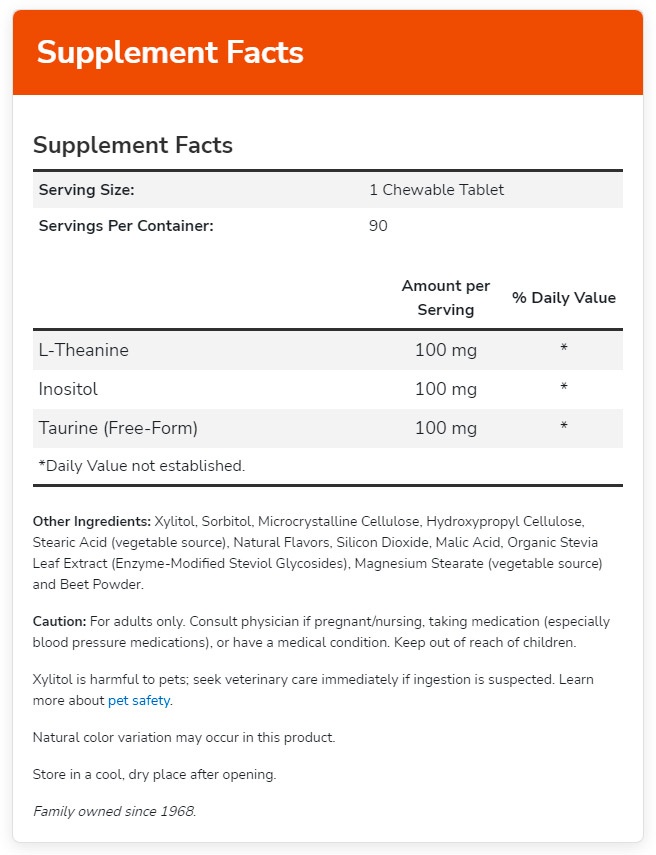
Task: Click the Store in a cool, dry place text
Action: click(x=154, y=774)
